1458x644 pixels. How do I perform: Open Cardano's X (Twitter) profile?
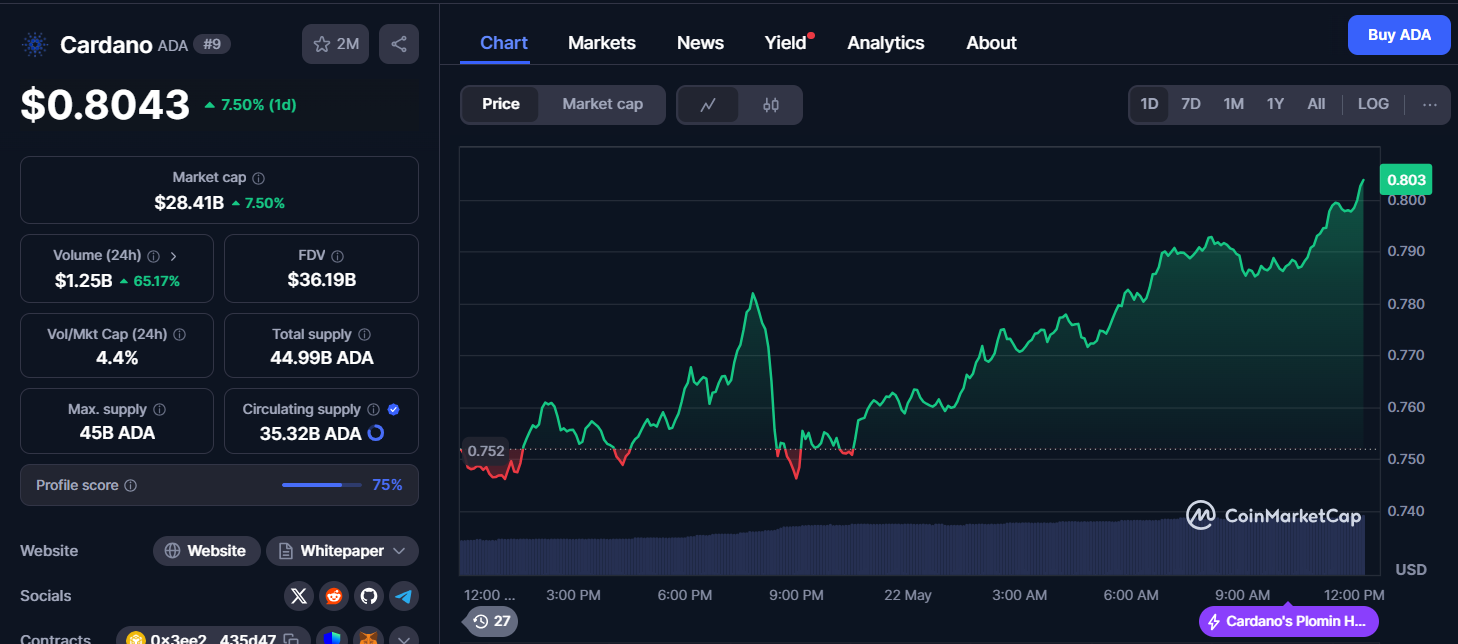click(x=298, y=596)
